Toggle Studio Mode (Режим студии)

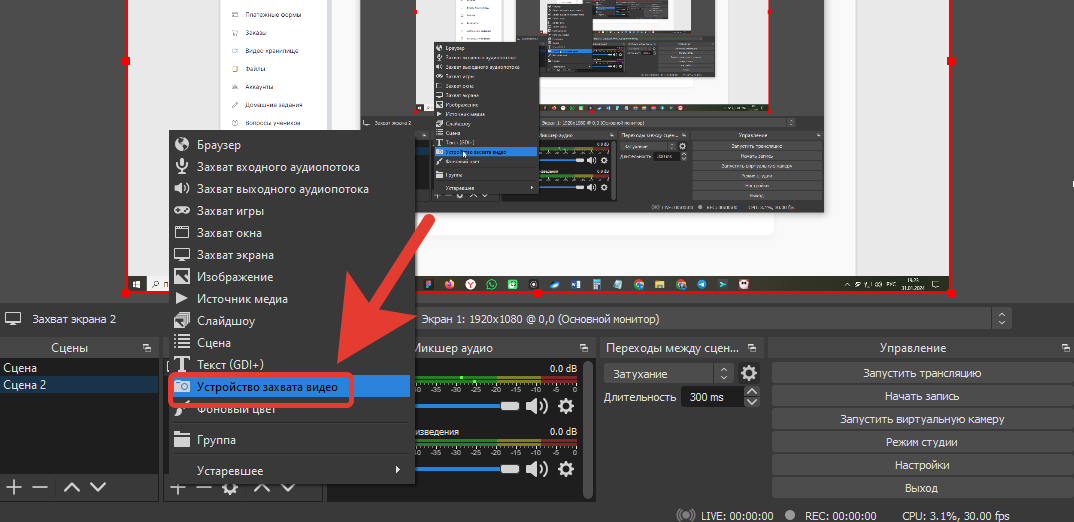[x=921, y=442]
